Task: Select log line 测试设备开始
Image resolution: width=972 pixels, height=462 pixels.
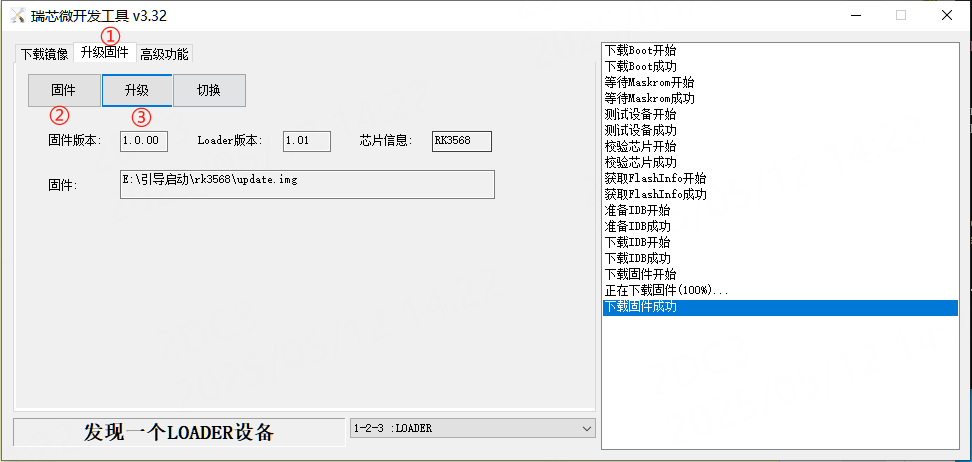Action: 780,115
